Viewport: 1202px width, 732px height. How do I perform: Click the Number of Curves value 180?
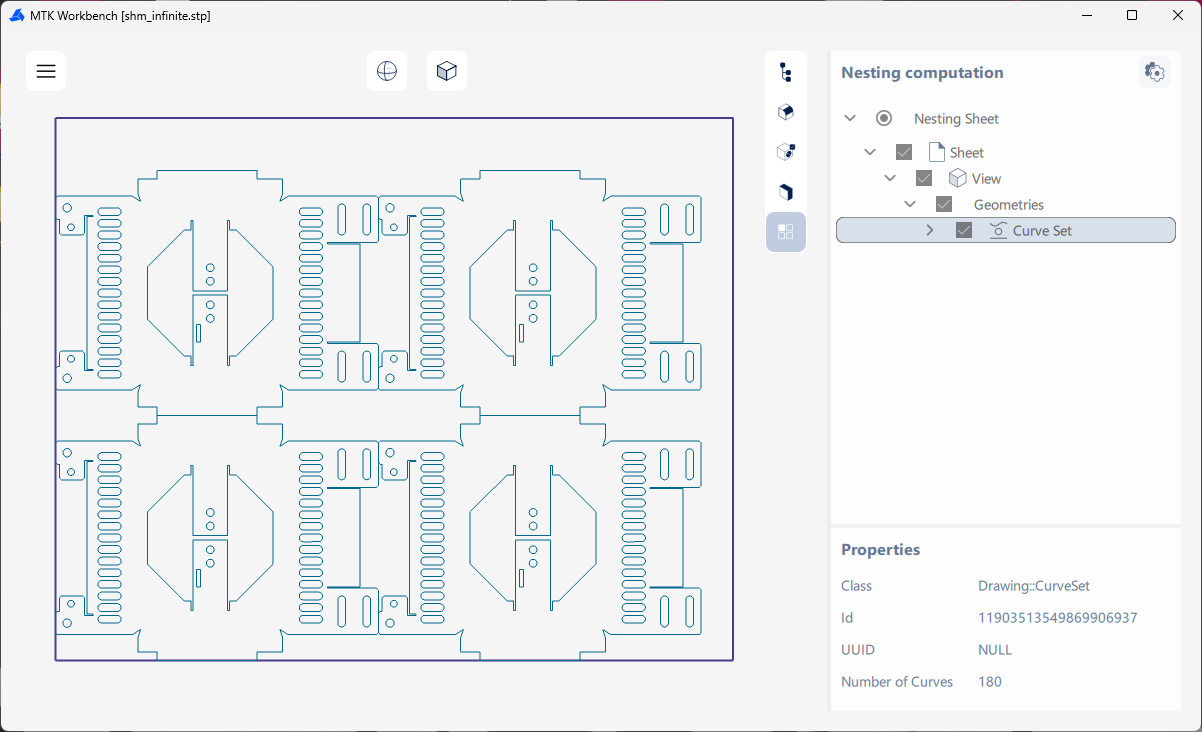(990, 682)
